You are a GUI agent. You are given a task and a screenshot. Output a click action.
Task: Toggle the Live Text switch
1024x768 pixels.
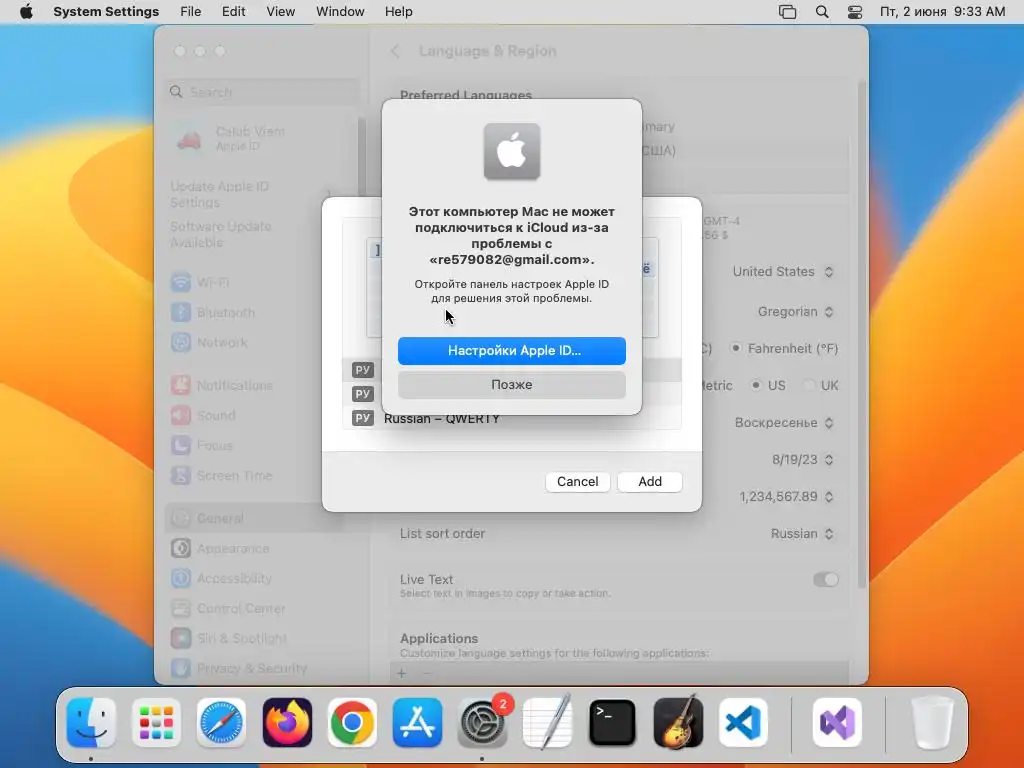coord(825,579)
